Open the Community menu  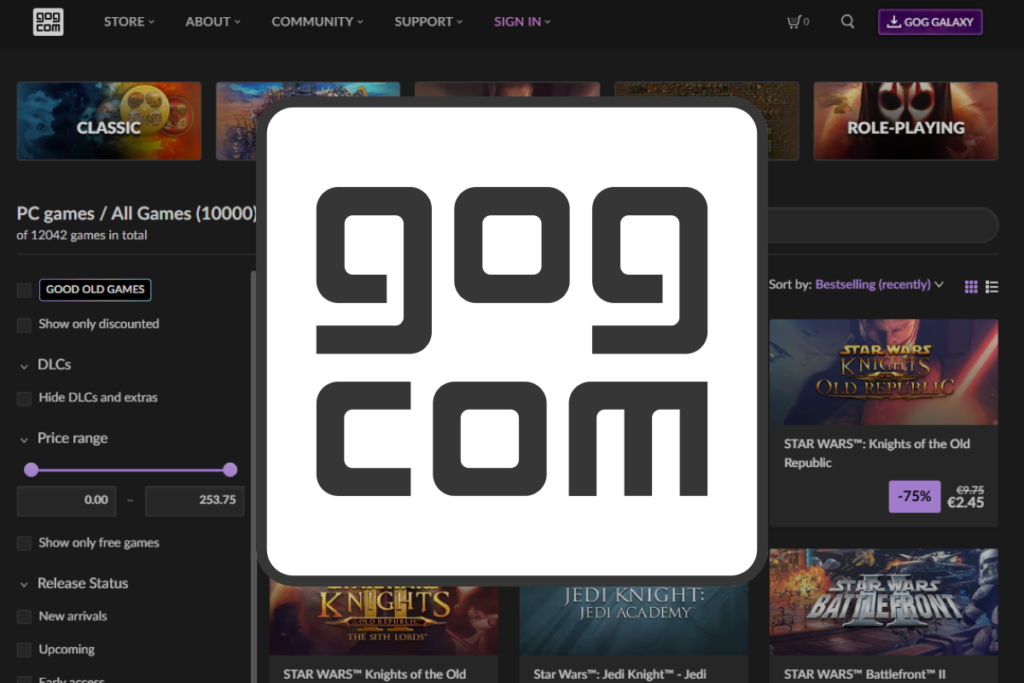tap(317, 22)
